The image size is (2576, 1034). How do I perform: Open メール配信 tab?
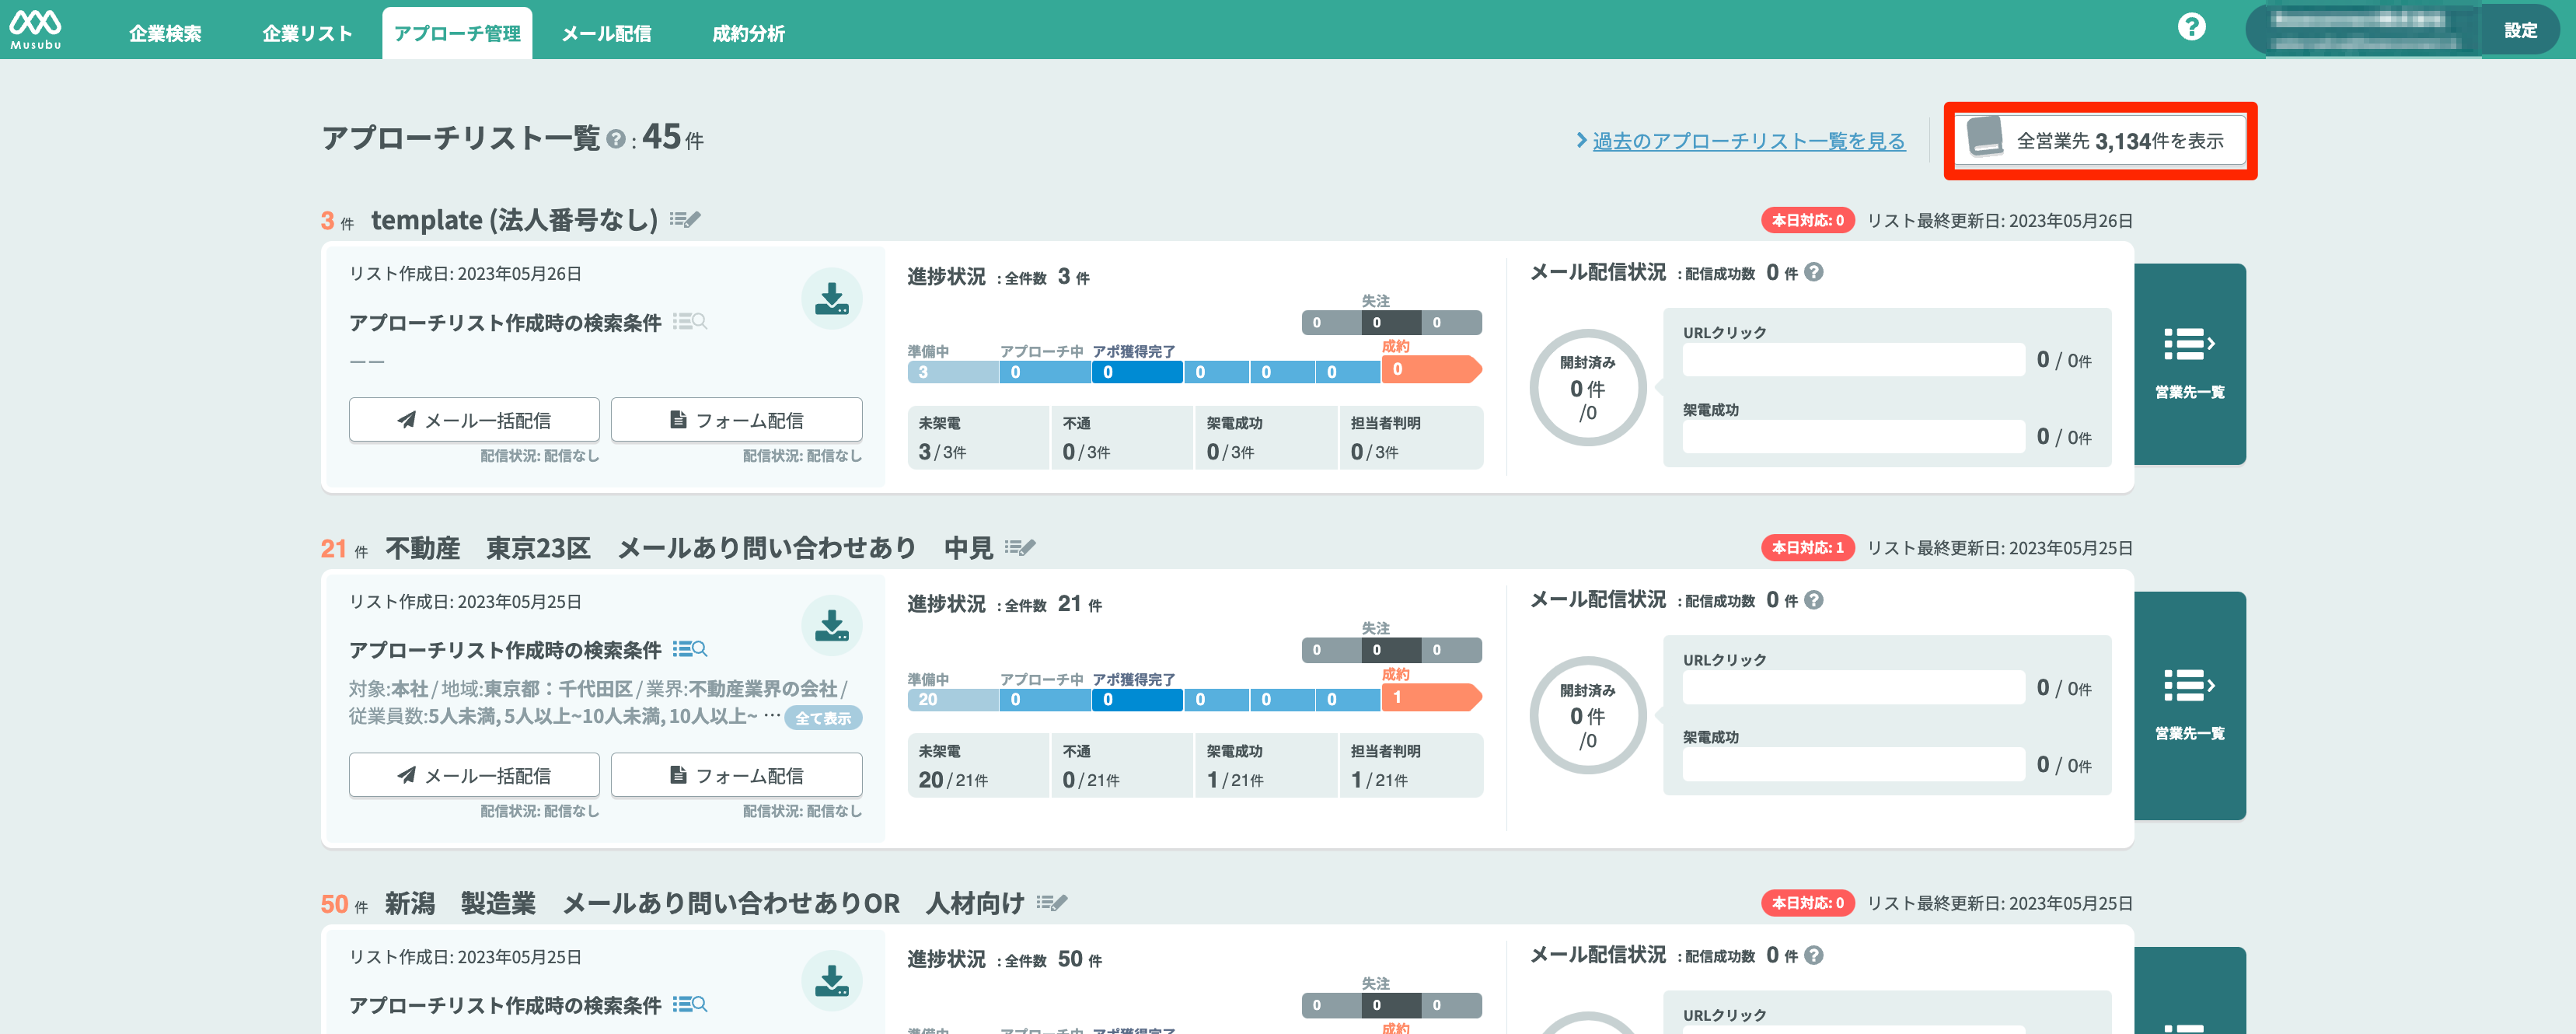click(606, 33)
